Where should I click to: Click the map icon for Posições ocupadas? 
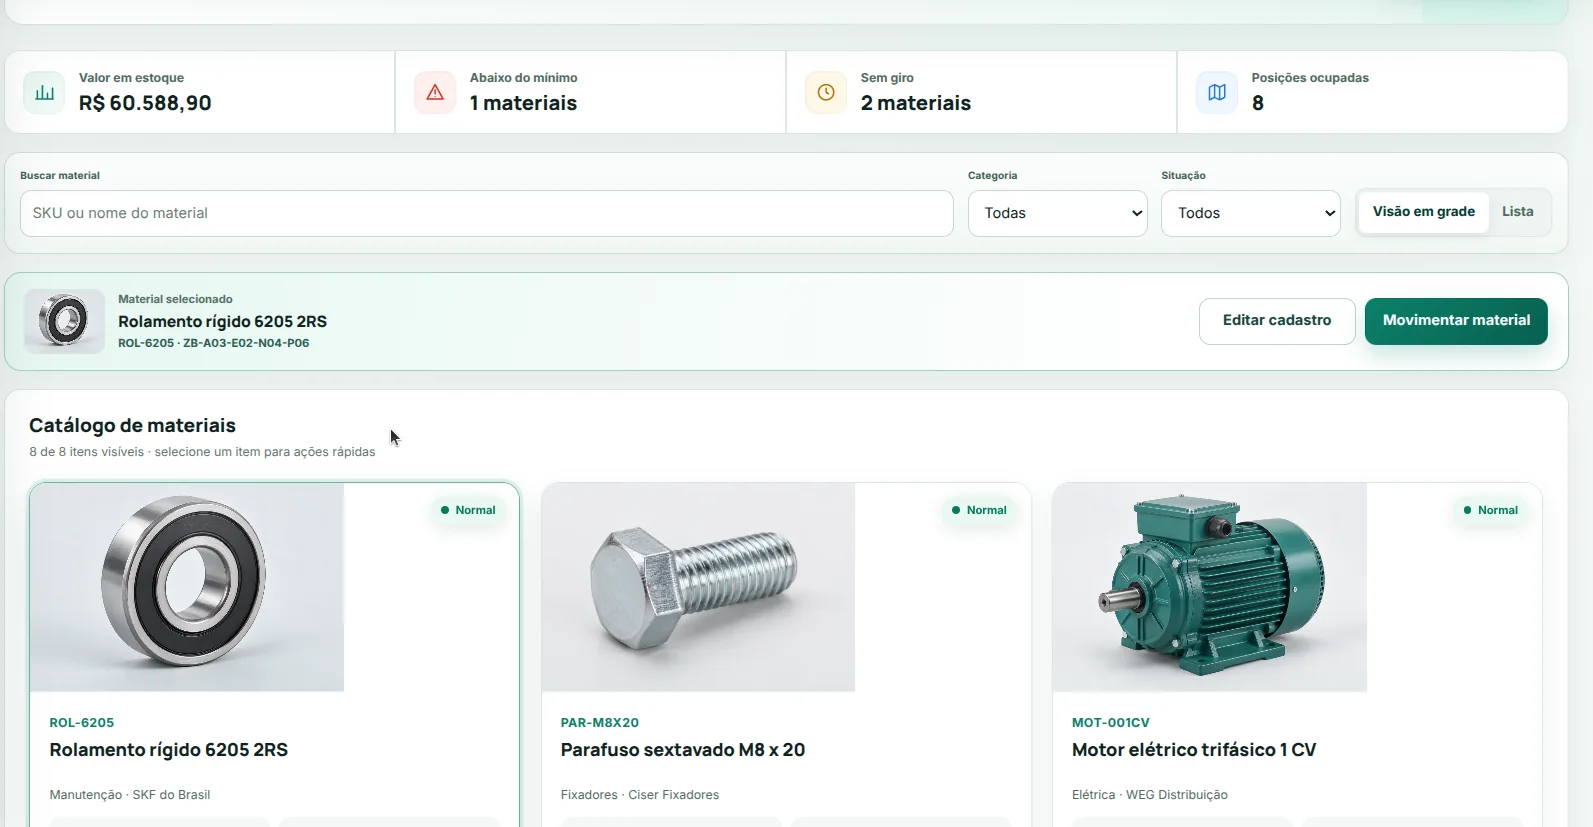pos(1217,93)
